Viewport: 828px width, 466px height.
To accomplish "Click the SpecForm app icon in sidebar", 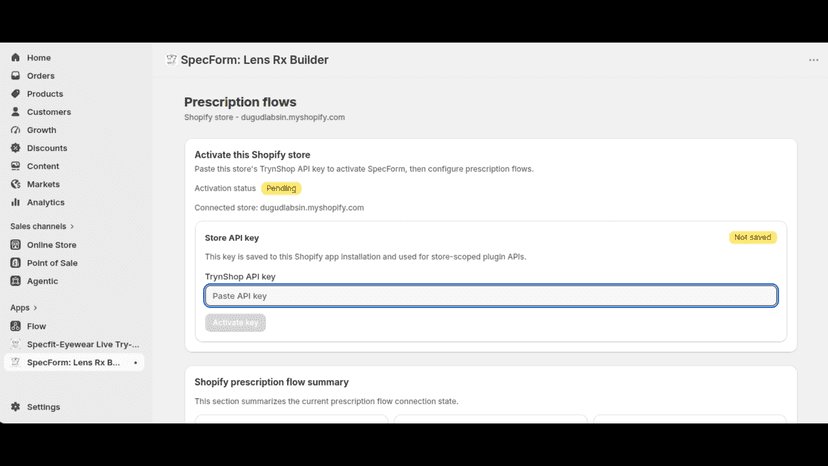I will [x=15, y=362].
